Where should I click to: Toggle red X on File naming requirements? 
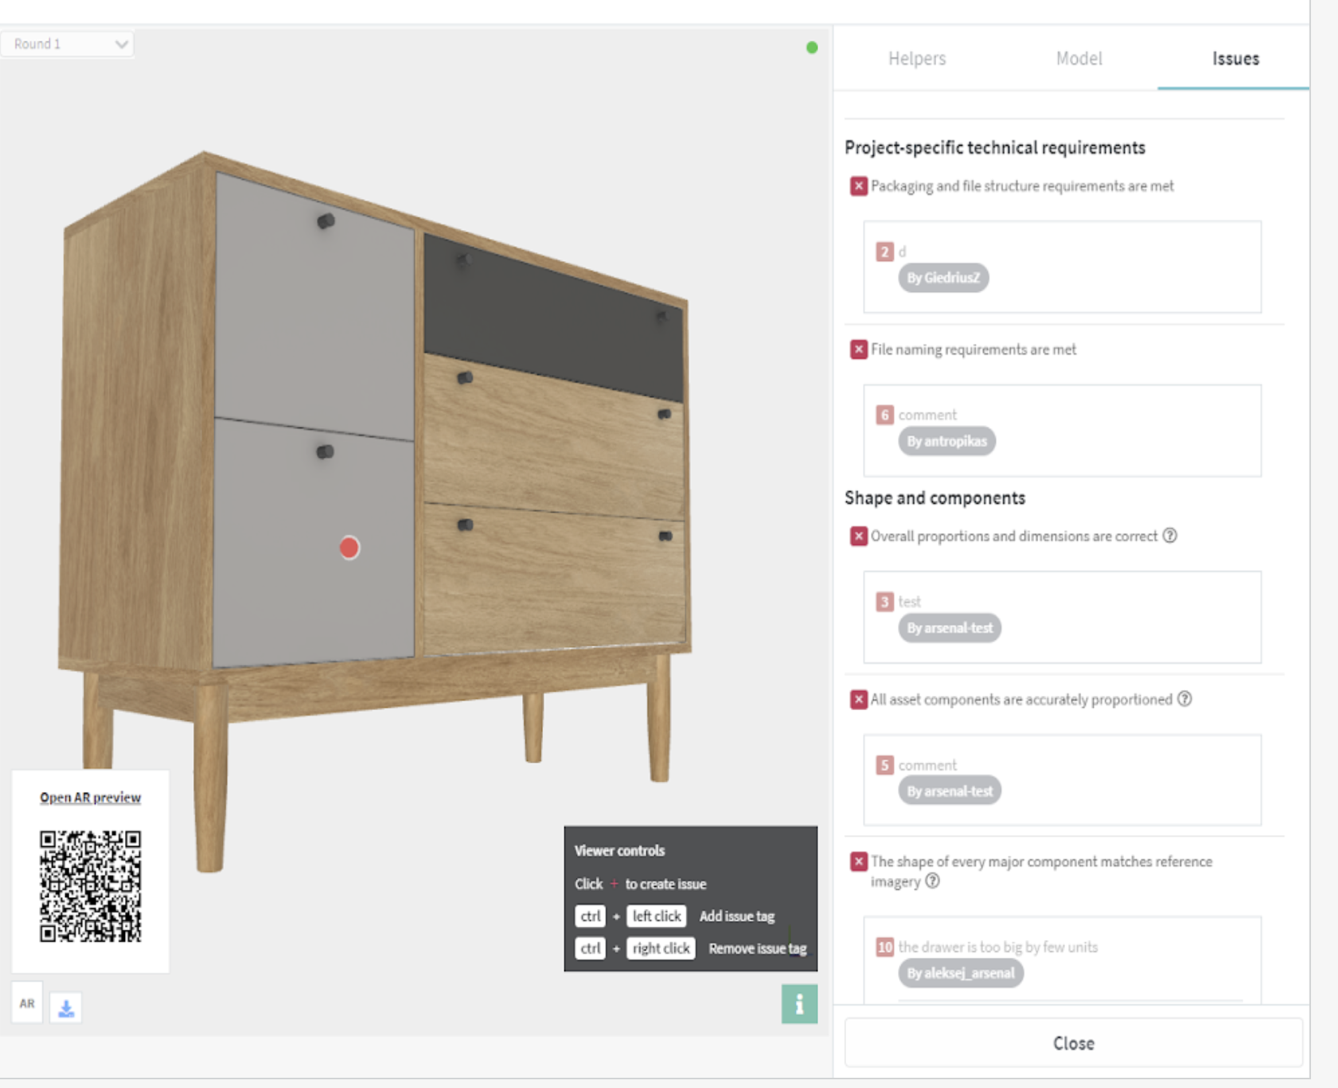(x=858, y=349)
